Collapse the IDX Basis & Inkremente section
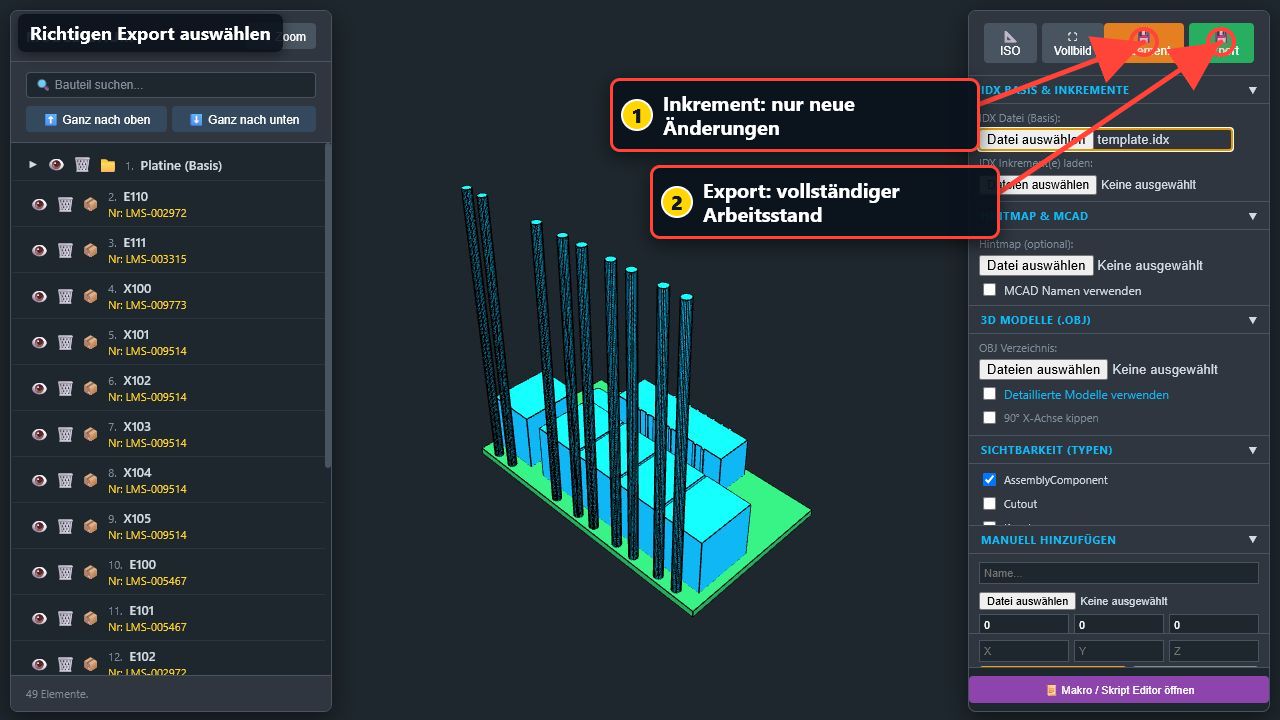The image size is (1280, 720). pos(1253,90)
